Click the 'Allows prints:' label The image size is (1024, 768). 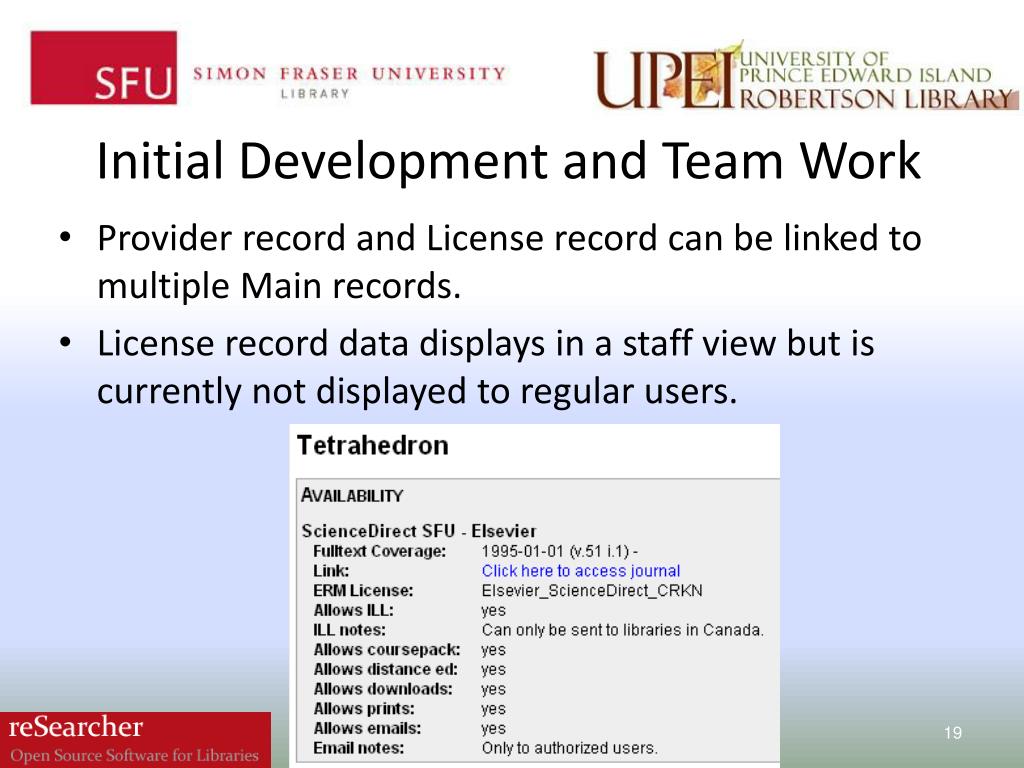click(x=364, y=709)
